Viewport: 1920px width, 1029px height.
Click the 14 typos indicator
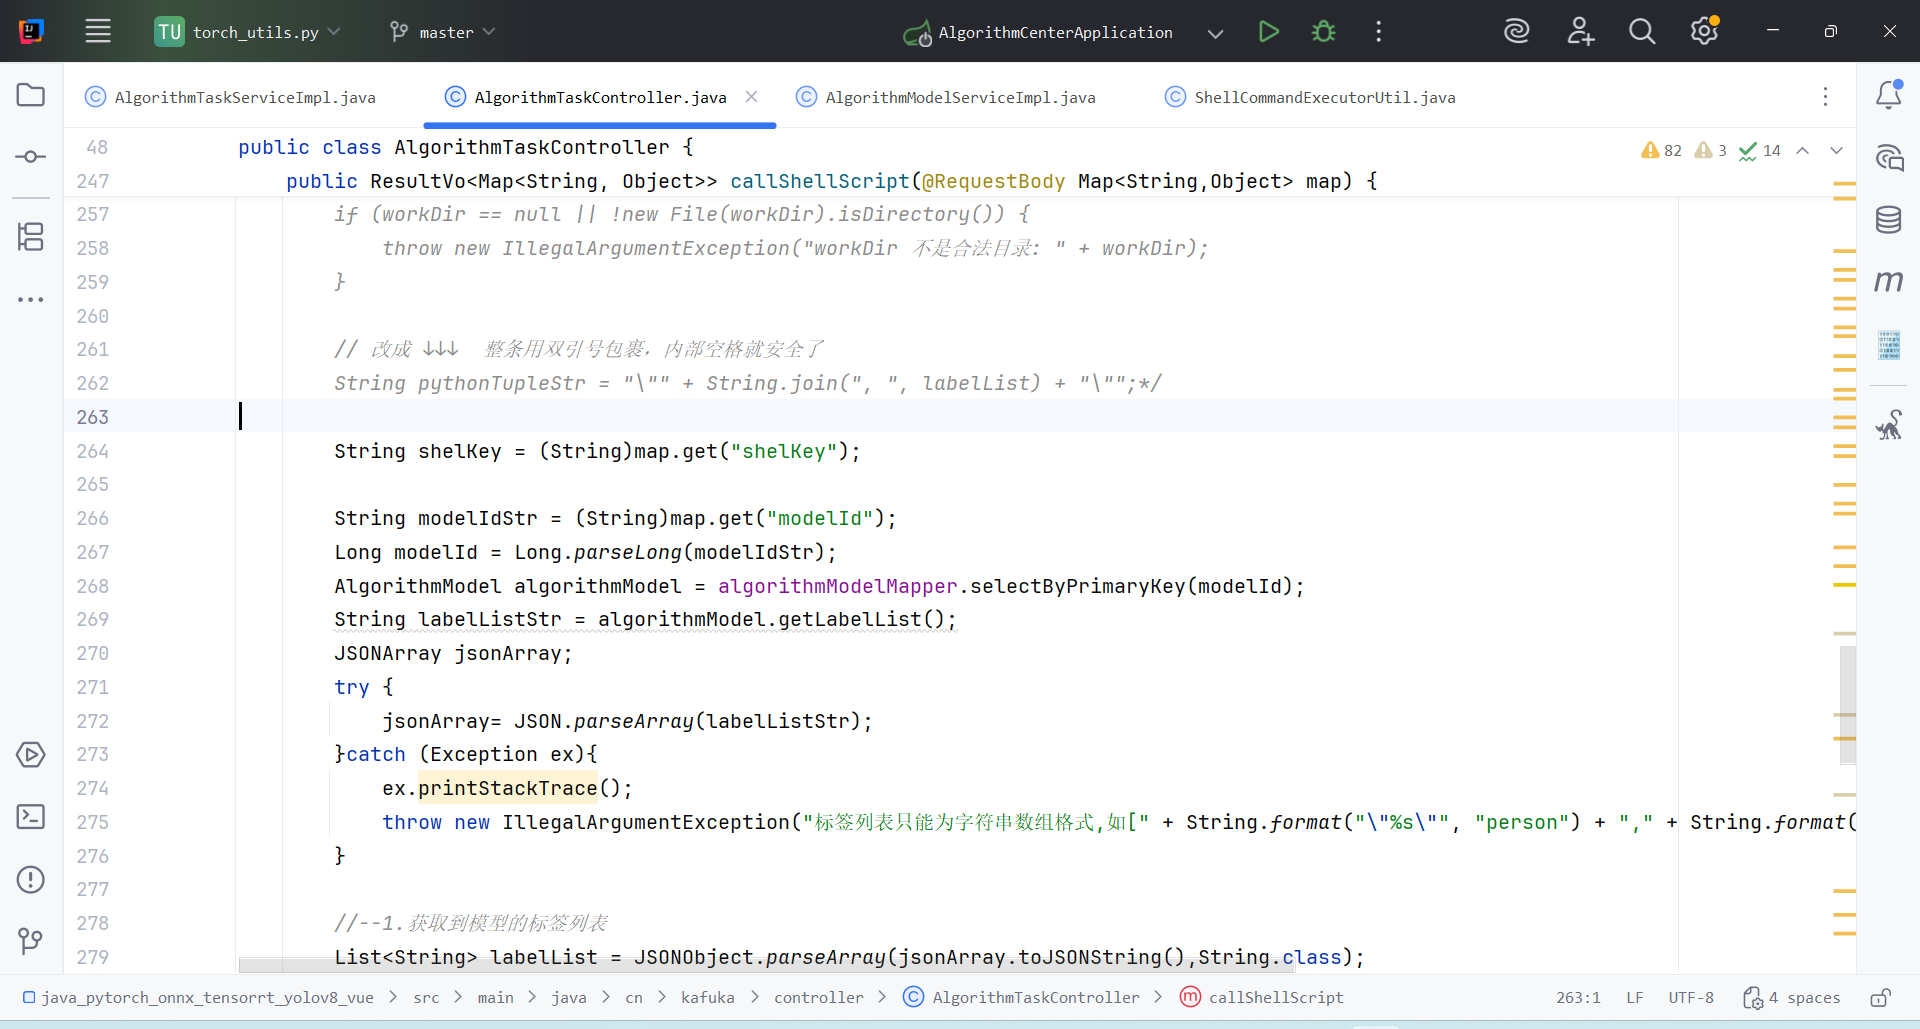tap(1760, 150)
